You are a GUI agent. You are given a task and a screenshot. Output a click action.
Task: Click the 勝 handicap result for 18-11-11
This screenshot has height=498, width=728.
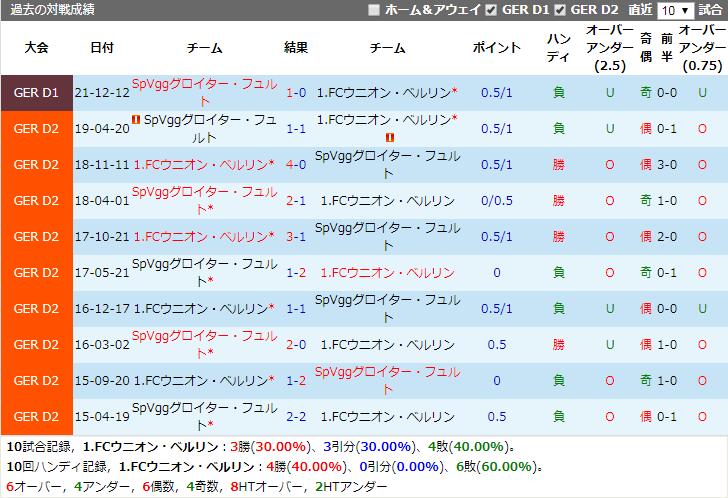pyautogui.click(x=559, y=165)
